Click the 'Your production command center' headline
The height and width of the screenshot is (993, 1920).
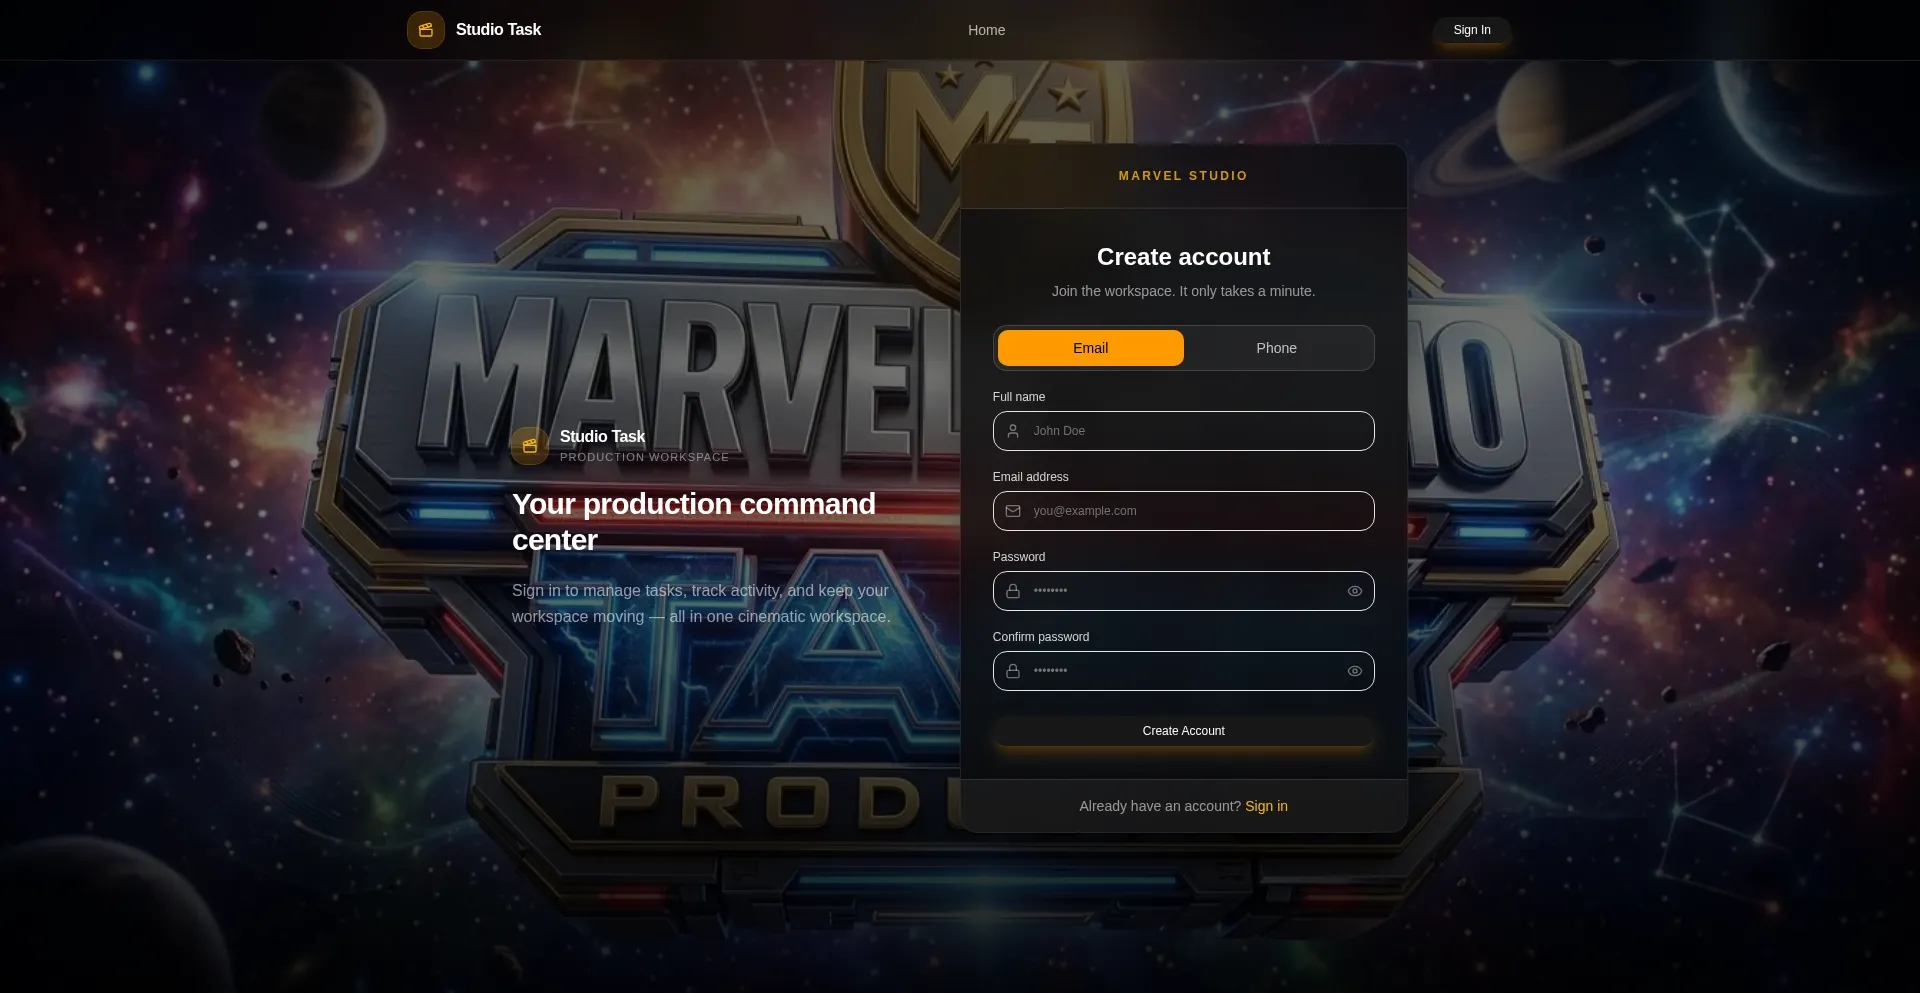click(x=694, y=522)
